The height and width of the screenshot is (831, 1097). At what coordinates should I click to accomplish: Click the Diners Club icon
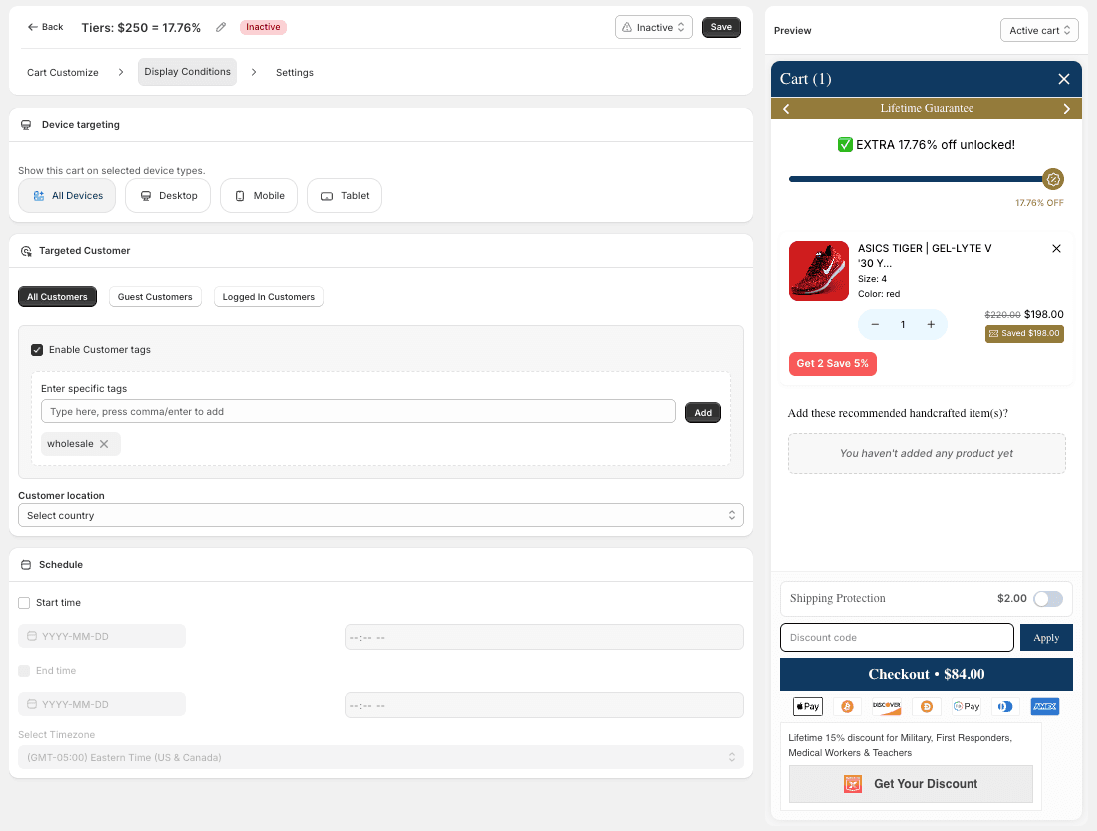tap(1005, 706)
